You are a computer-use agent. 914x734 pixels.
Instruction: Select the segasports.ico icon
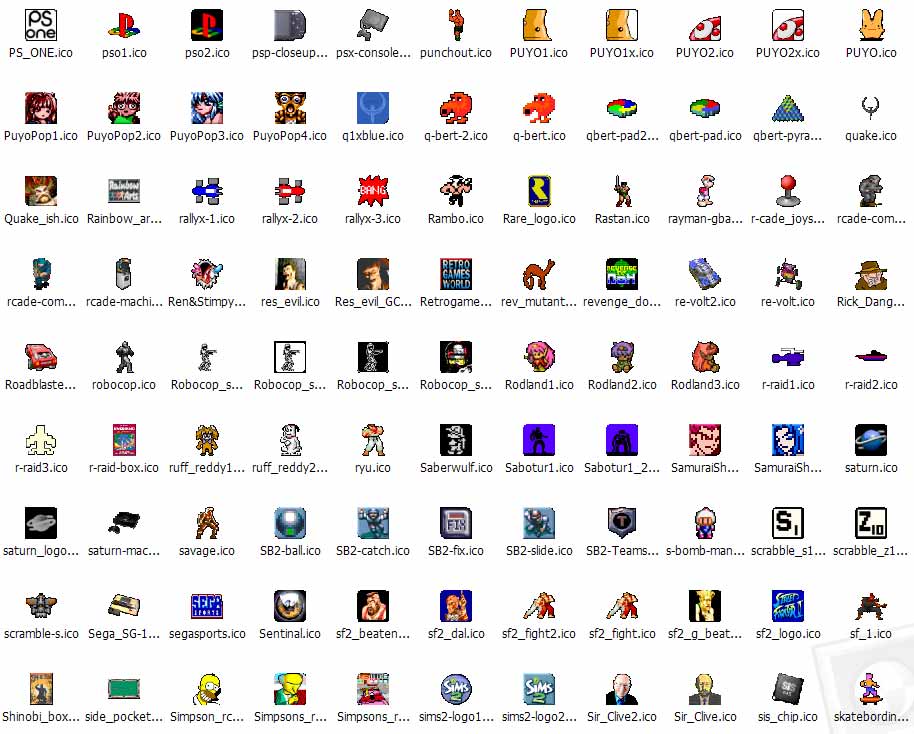click(207, 606)
